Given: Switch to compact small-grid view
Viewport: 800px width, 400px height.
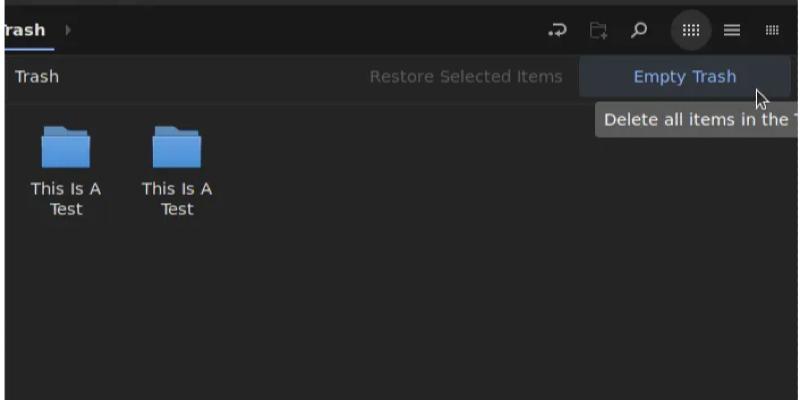Looking at the screenshot, I should pos(772,30).
